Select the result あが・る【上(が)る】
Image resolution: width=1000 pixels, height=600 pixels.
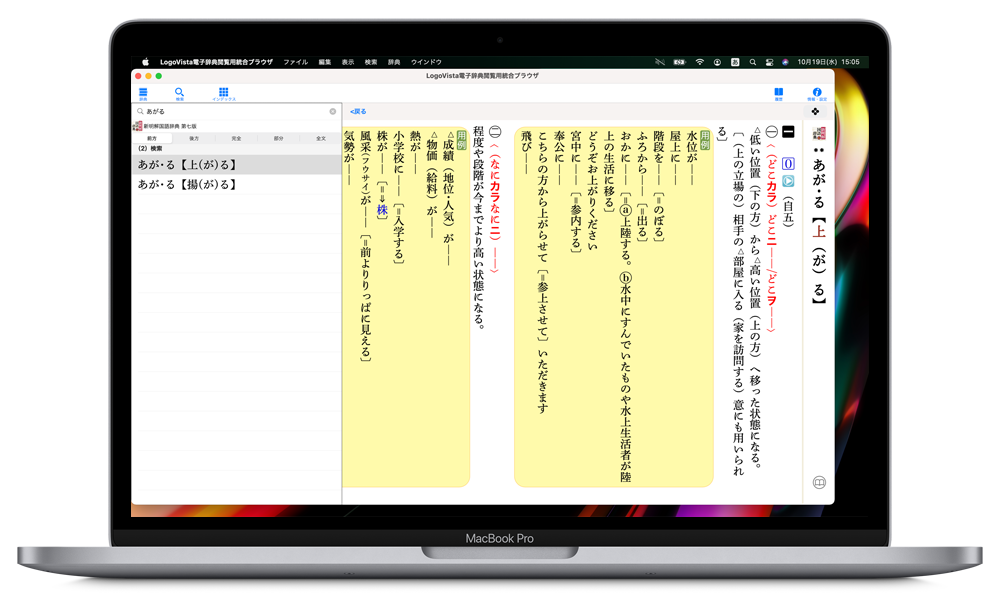click(237, 165)
